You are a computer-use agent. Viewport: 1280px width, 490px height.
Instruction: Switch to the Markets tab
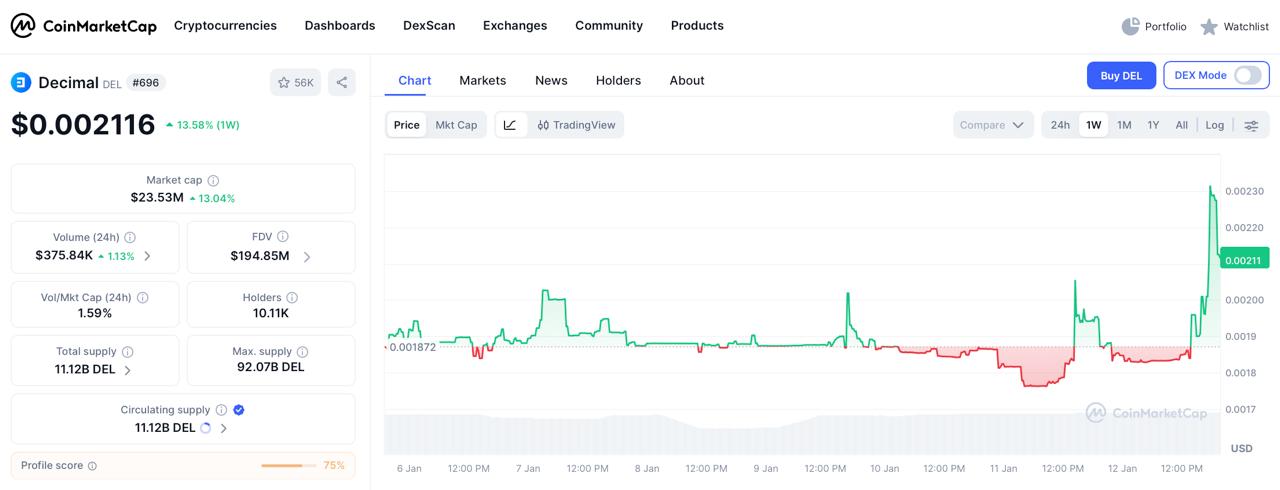482,80
